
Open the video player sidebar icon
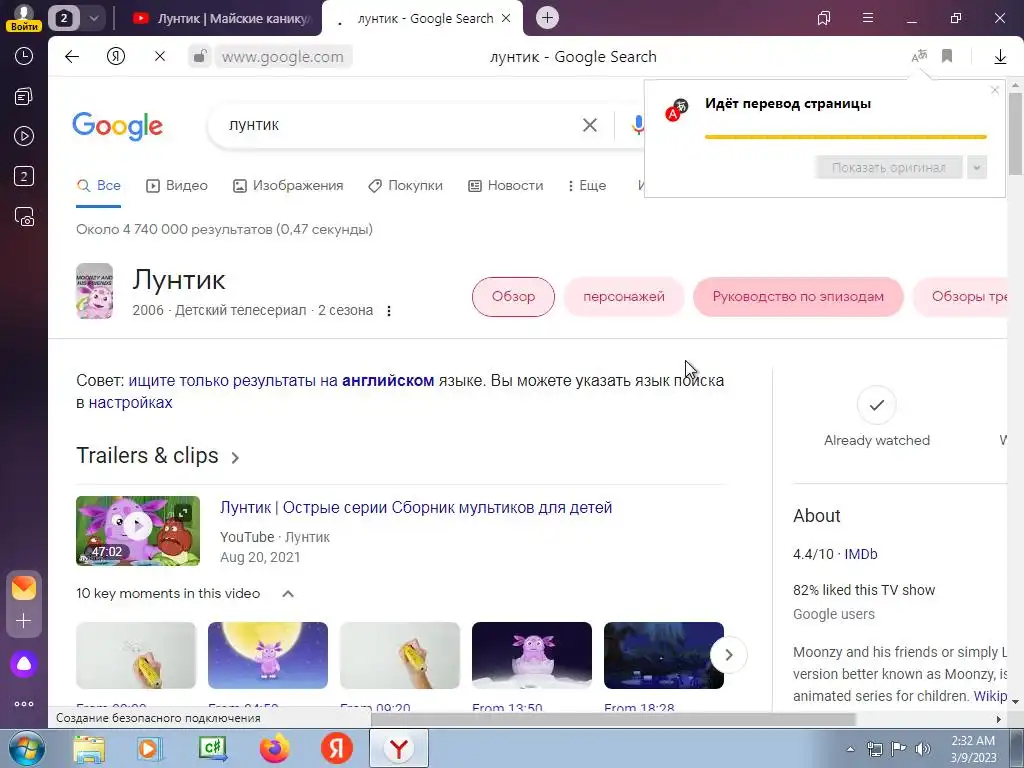(24, 136)
